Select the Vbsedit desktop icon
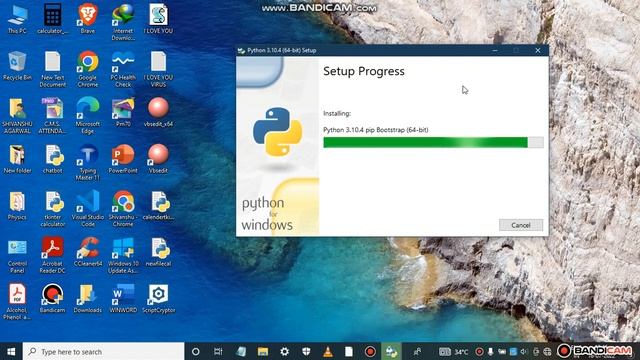Viewport: 640px width, 360px height. 158,159
